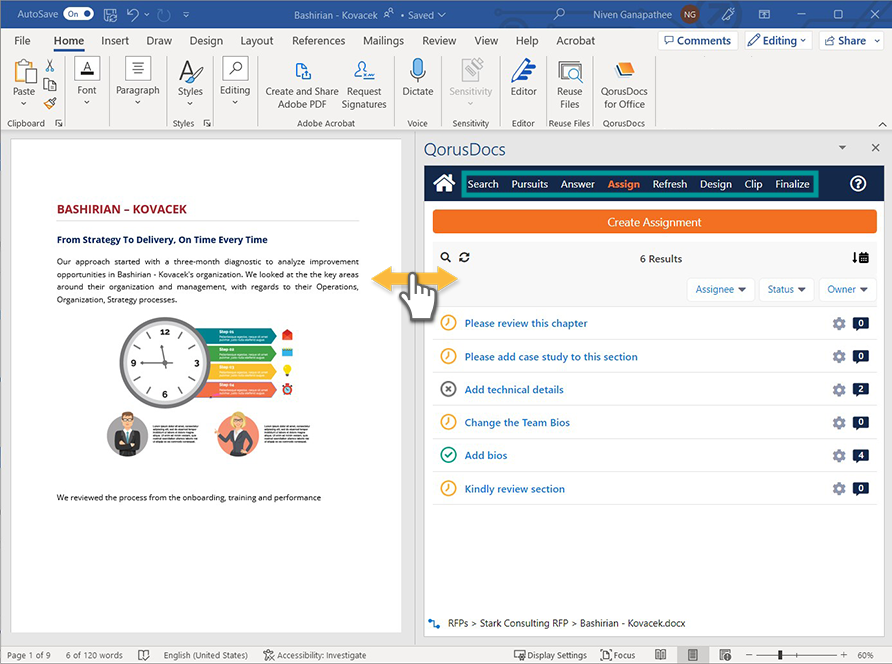Open the 'Add technical details' assignment
Screen dimensions: 892x664
click(x=514, y=390)
